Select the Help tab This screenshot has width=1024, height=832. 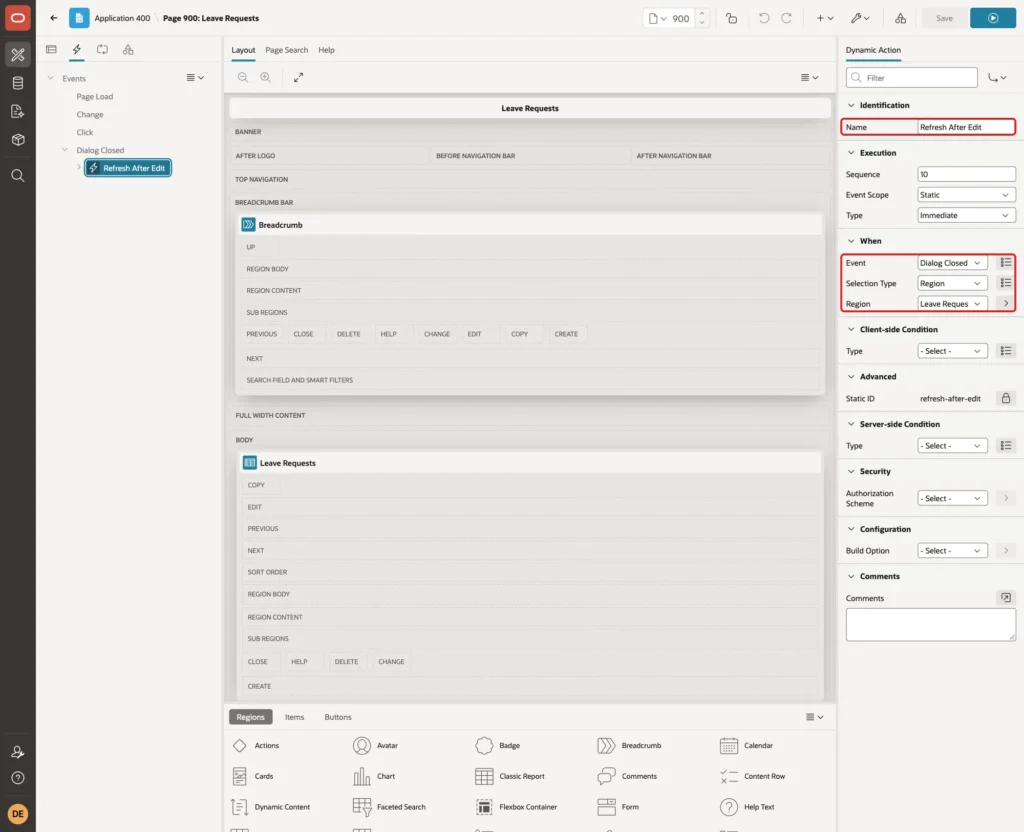tap(326, 50)
